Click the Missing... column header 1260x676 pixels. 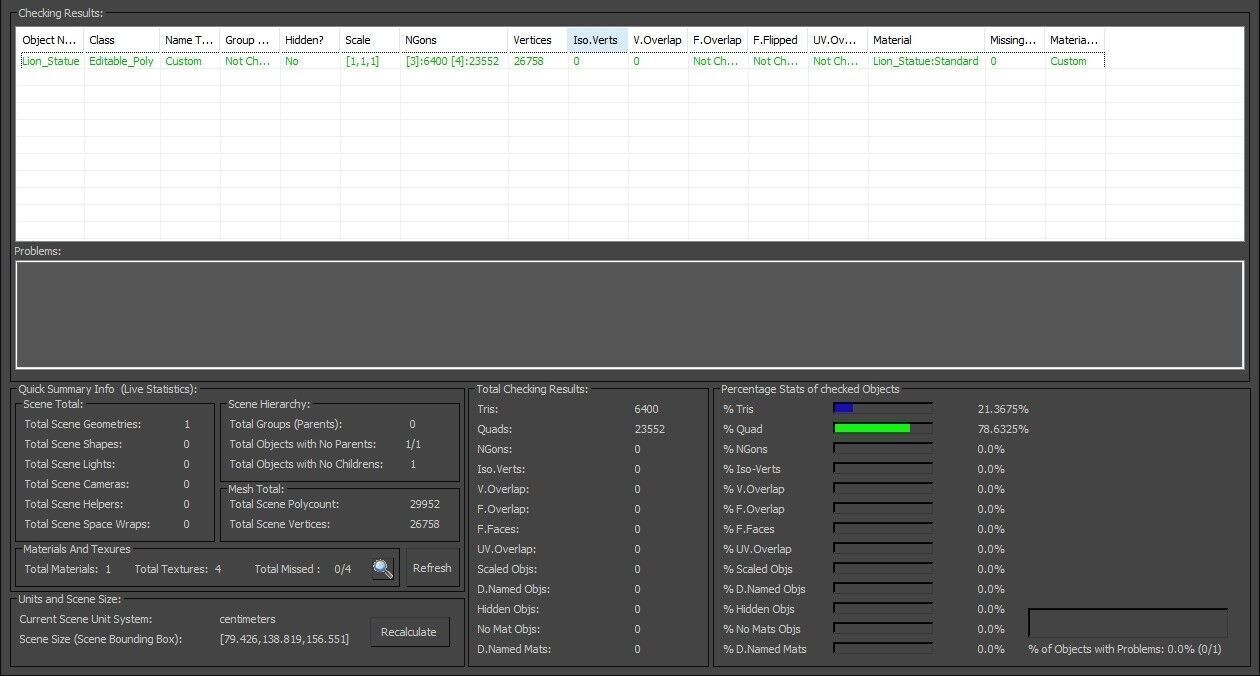point(1015,40)
